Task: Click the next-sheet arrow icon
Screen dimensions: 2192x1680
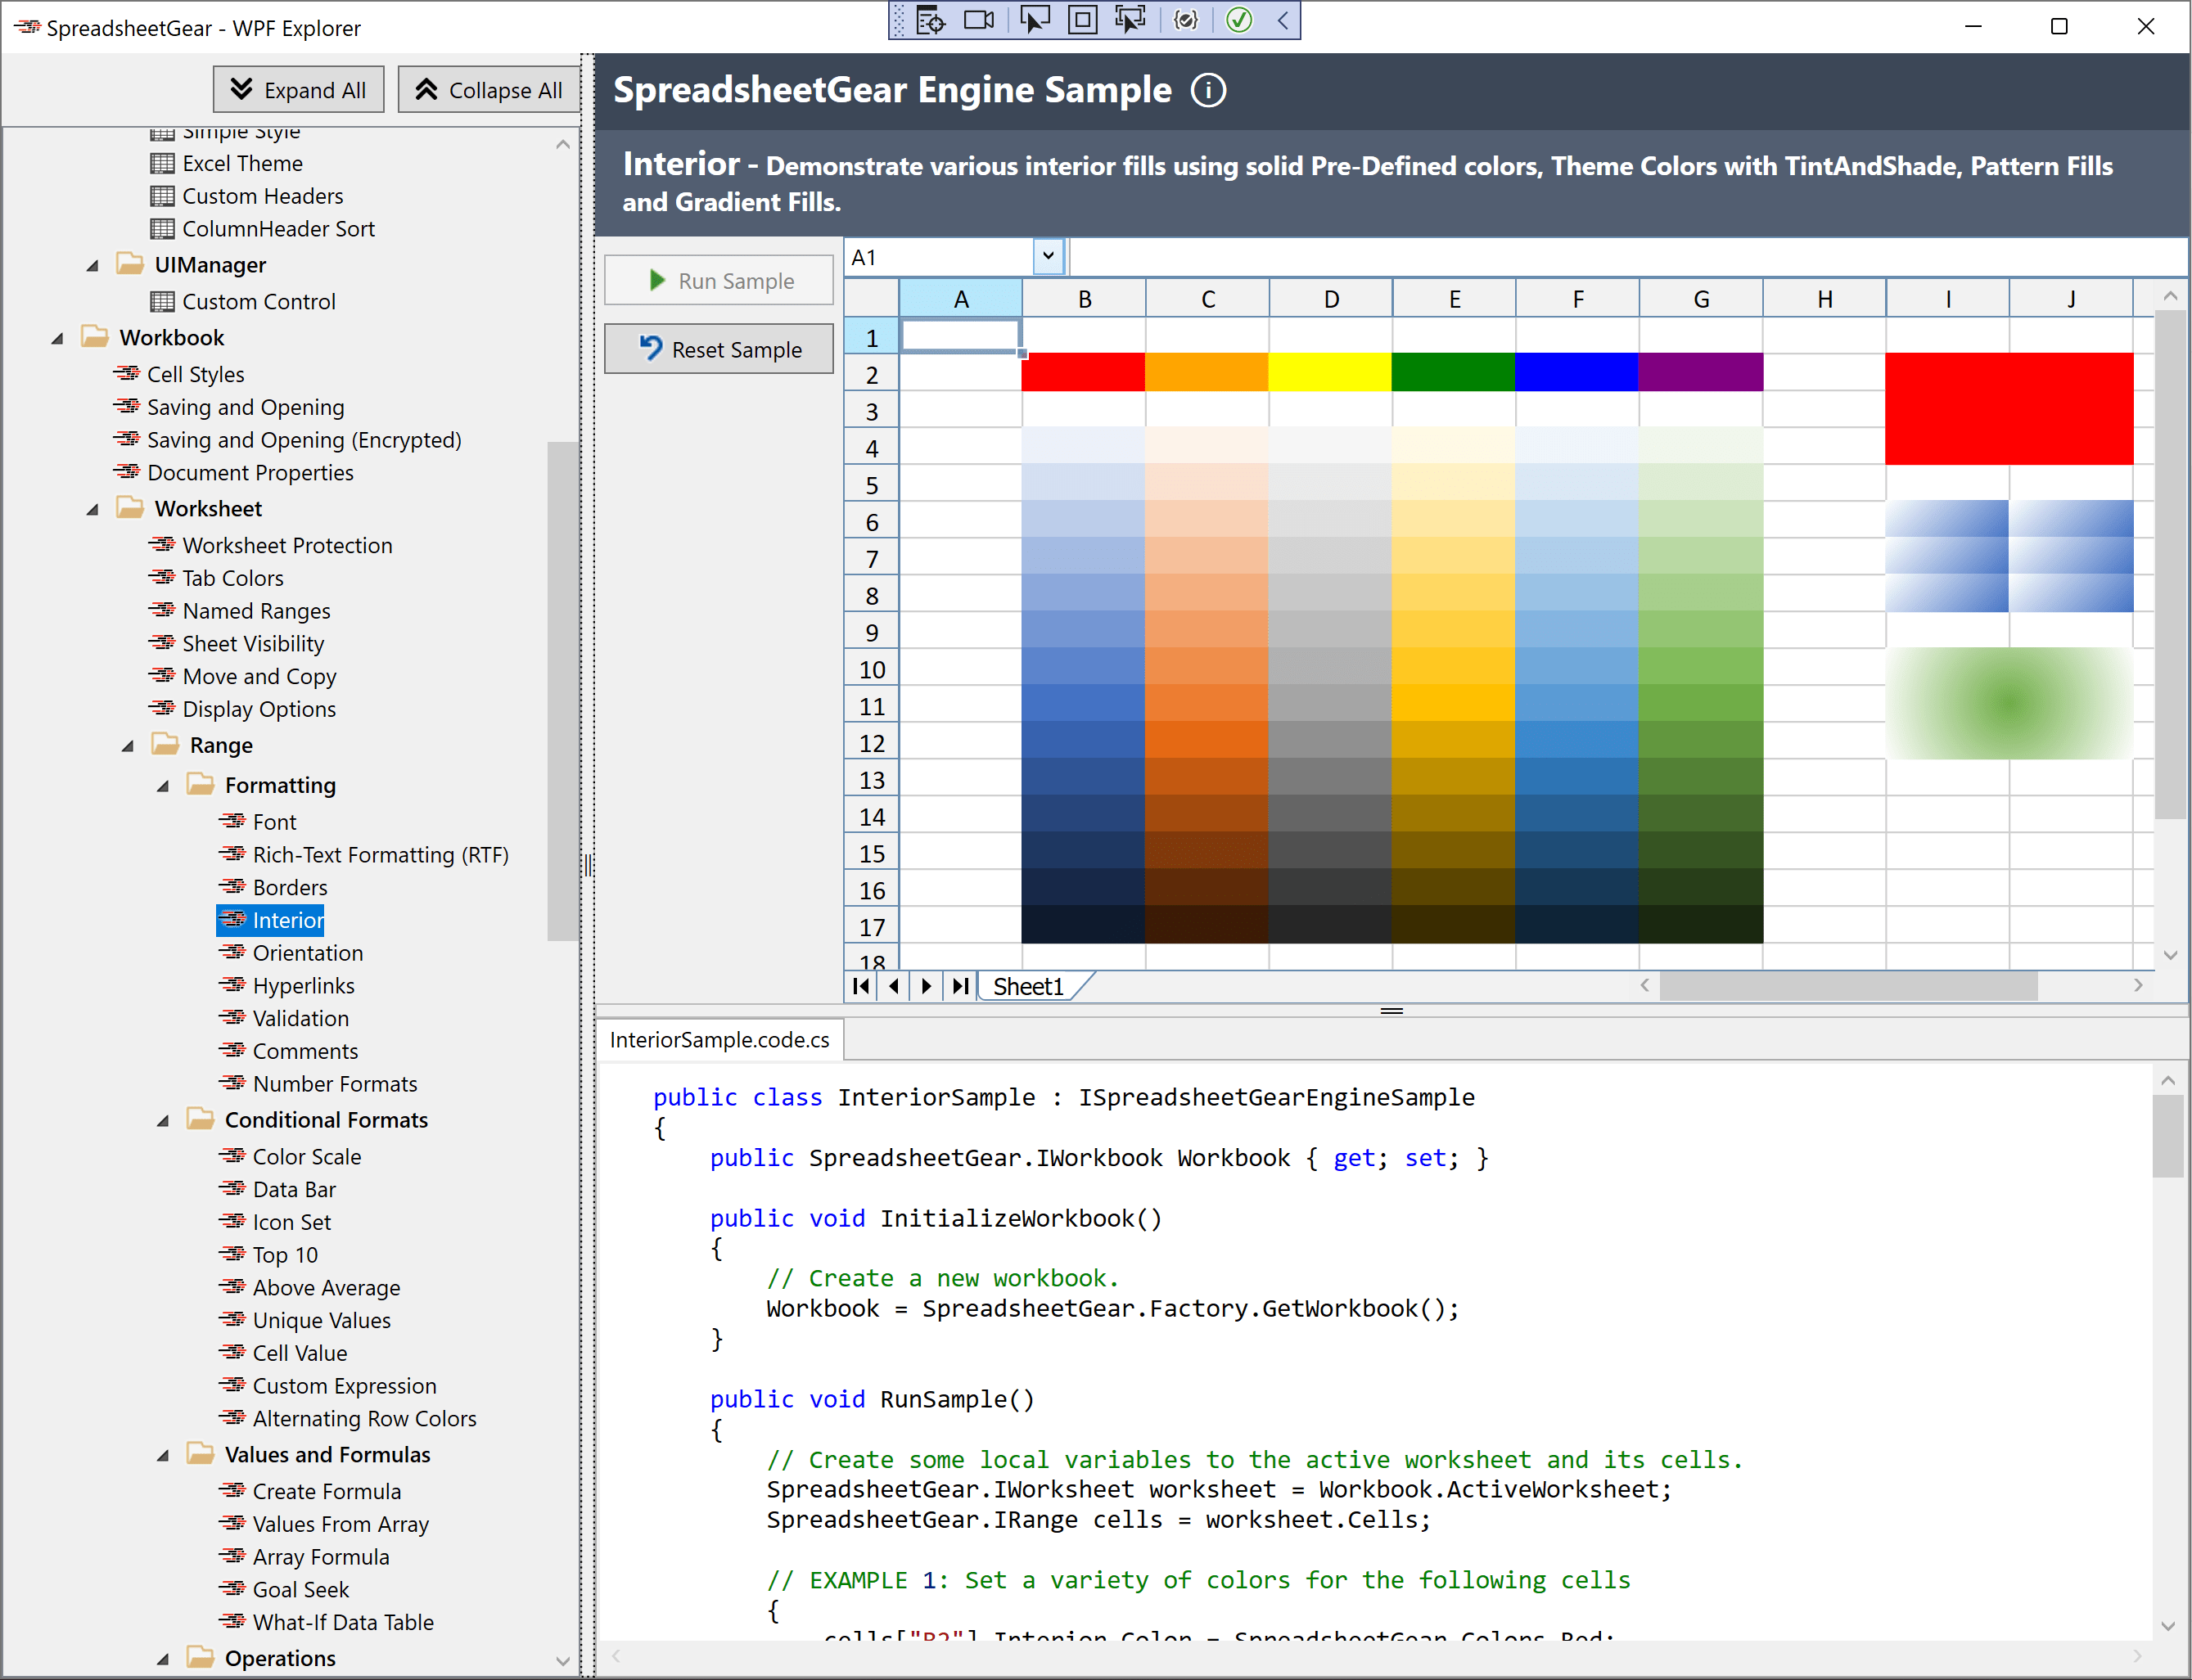Action: coord(926,986)
